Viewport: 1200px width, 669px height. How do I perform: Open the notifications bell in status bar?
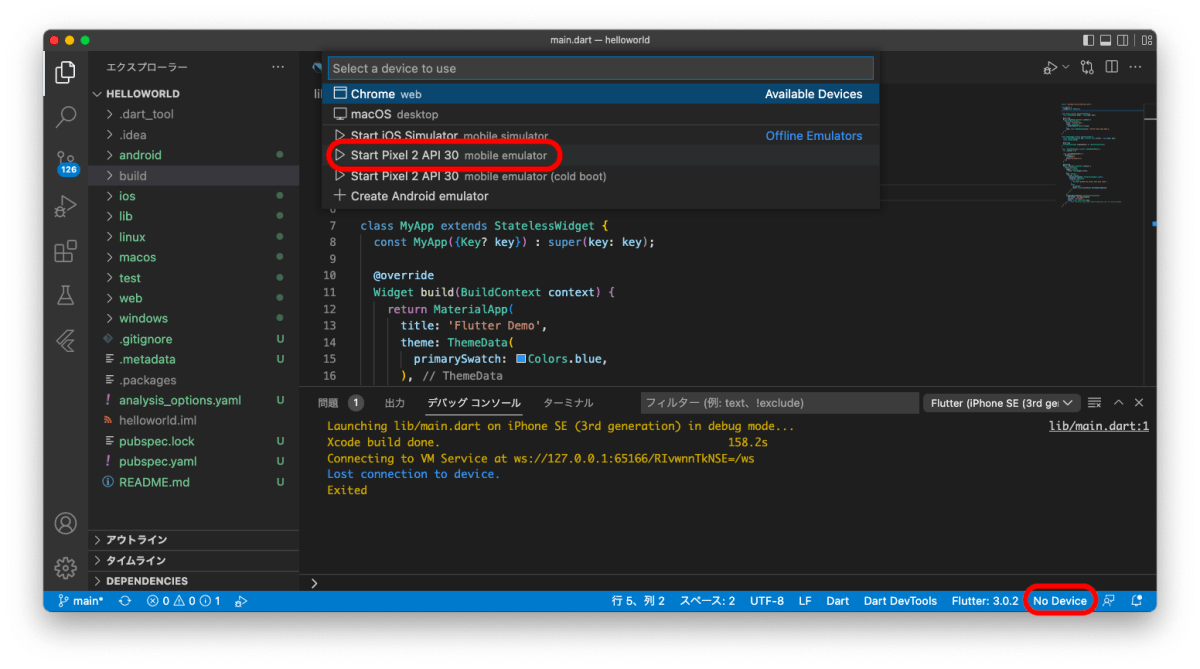pos(1137,601)
